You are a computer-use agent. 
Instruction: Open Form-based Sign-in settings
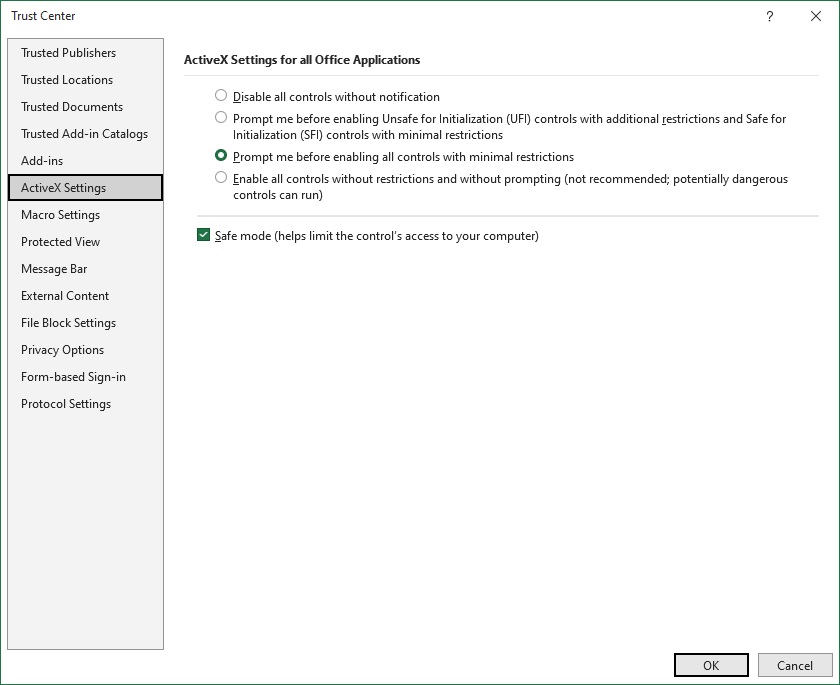point(73,377)
